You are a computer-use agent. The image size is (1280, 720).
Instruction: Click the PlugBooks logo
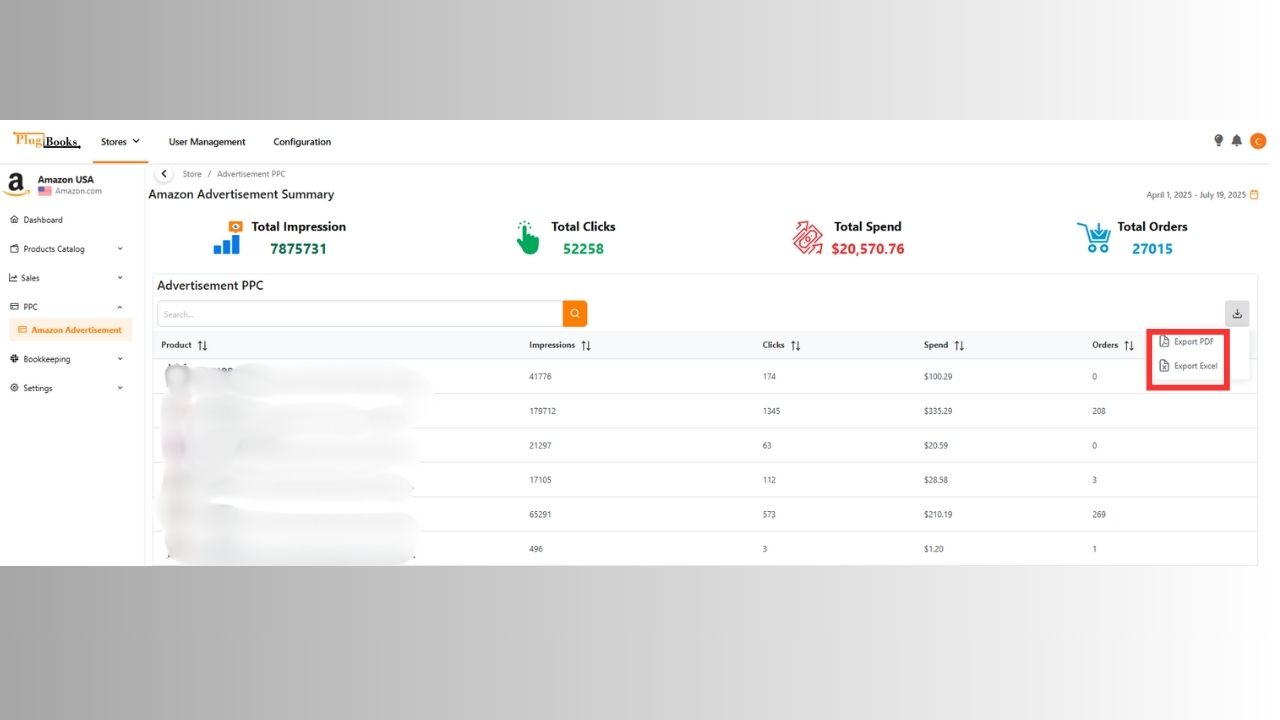pyautogui.click(x=45, y=140)
